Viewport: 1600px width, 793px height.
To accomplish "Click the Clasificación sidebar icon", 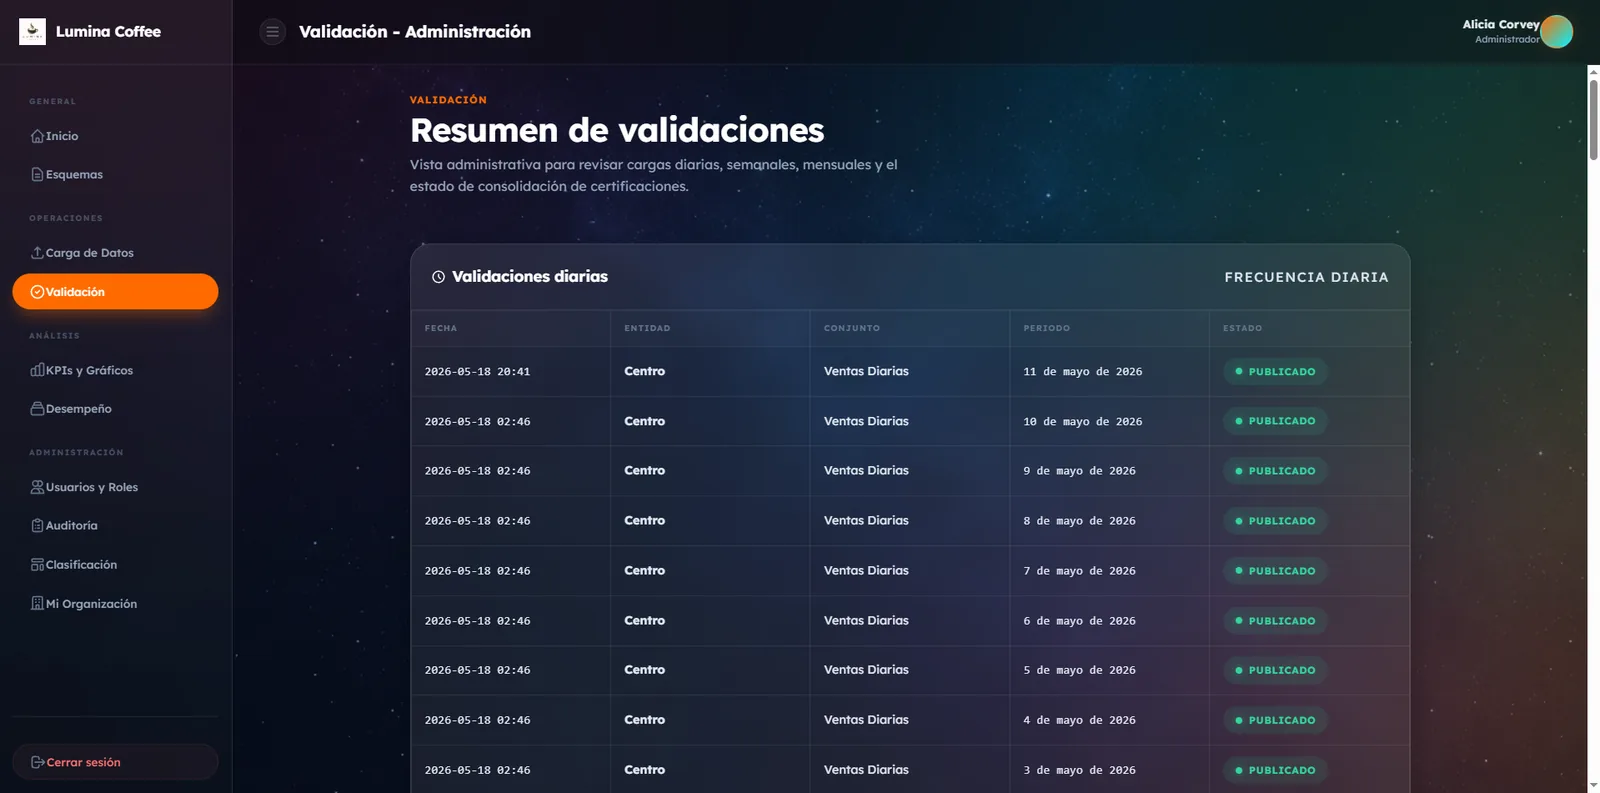I will 37,565.
